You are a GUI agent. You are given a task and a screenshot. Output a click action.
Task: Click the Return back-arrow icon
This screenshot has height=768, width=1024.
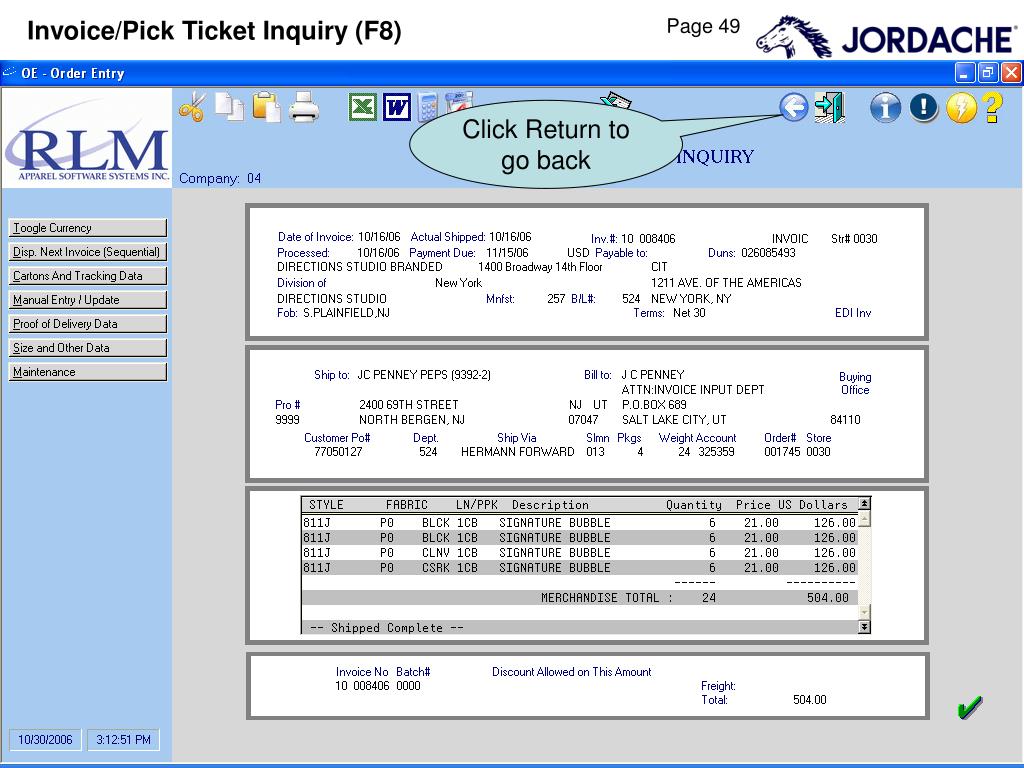click(x=793, y=107)
